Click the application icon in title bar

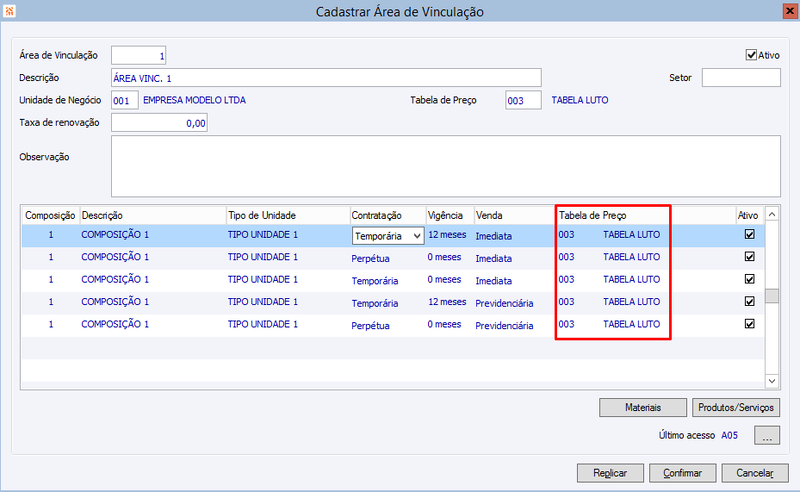point(9,11)
